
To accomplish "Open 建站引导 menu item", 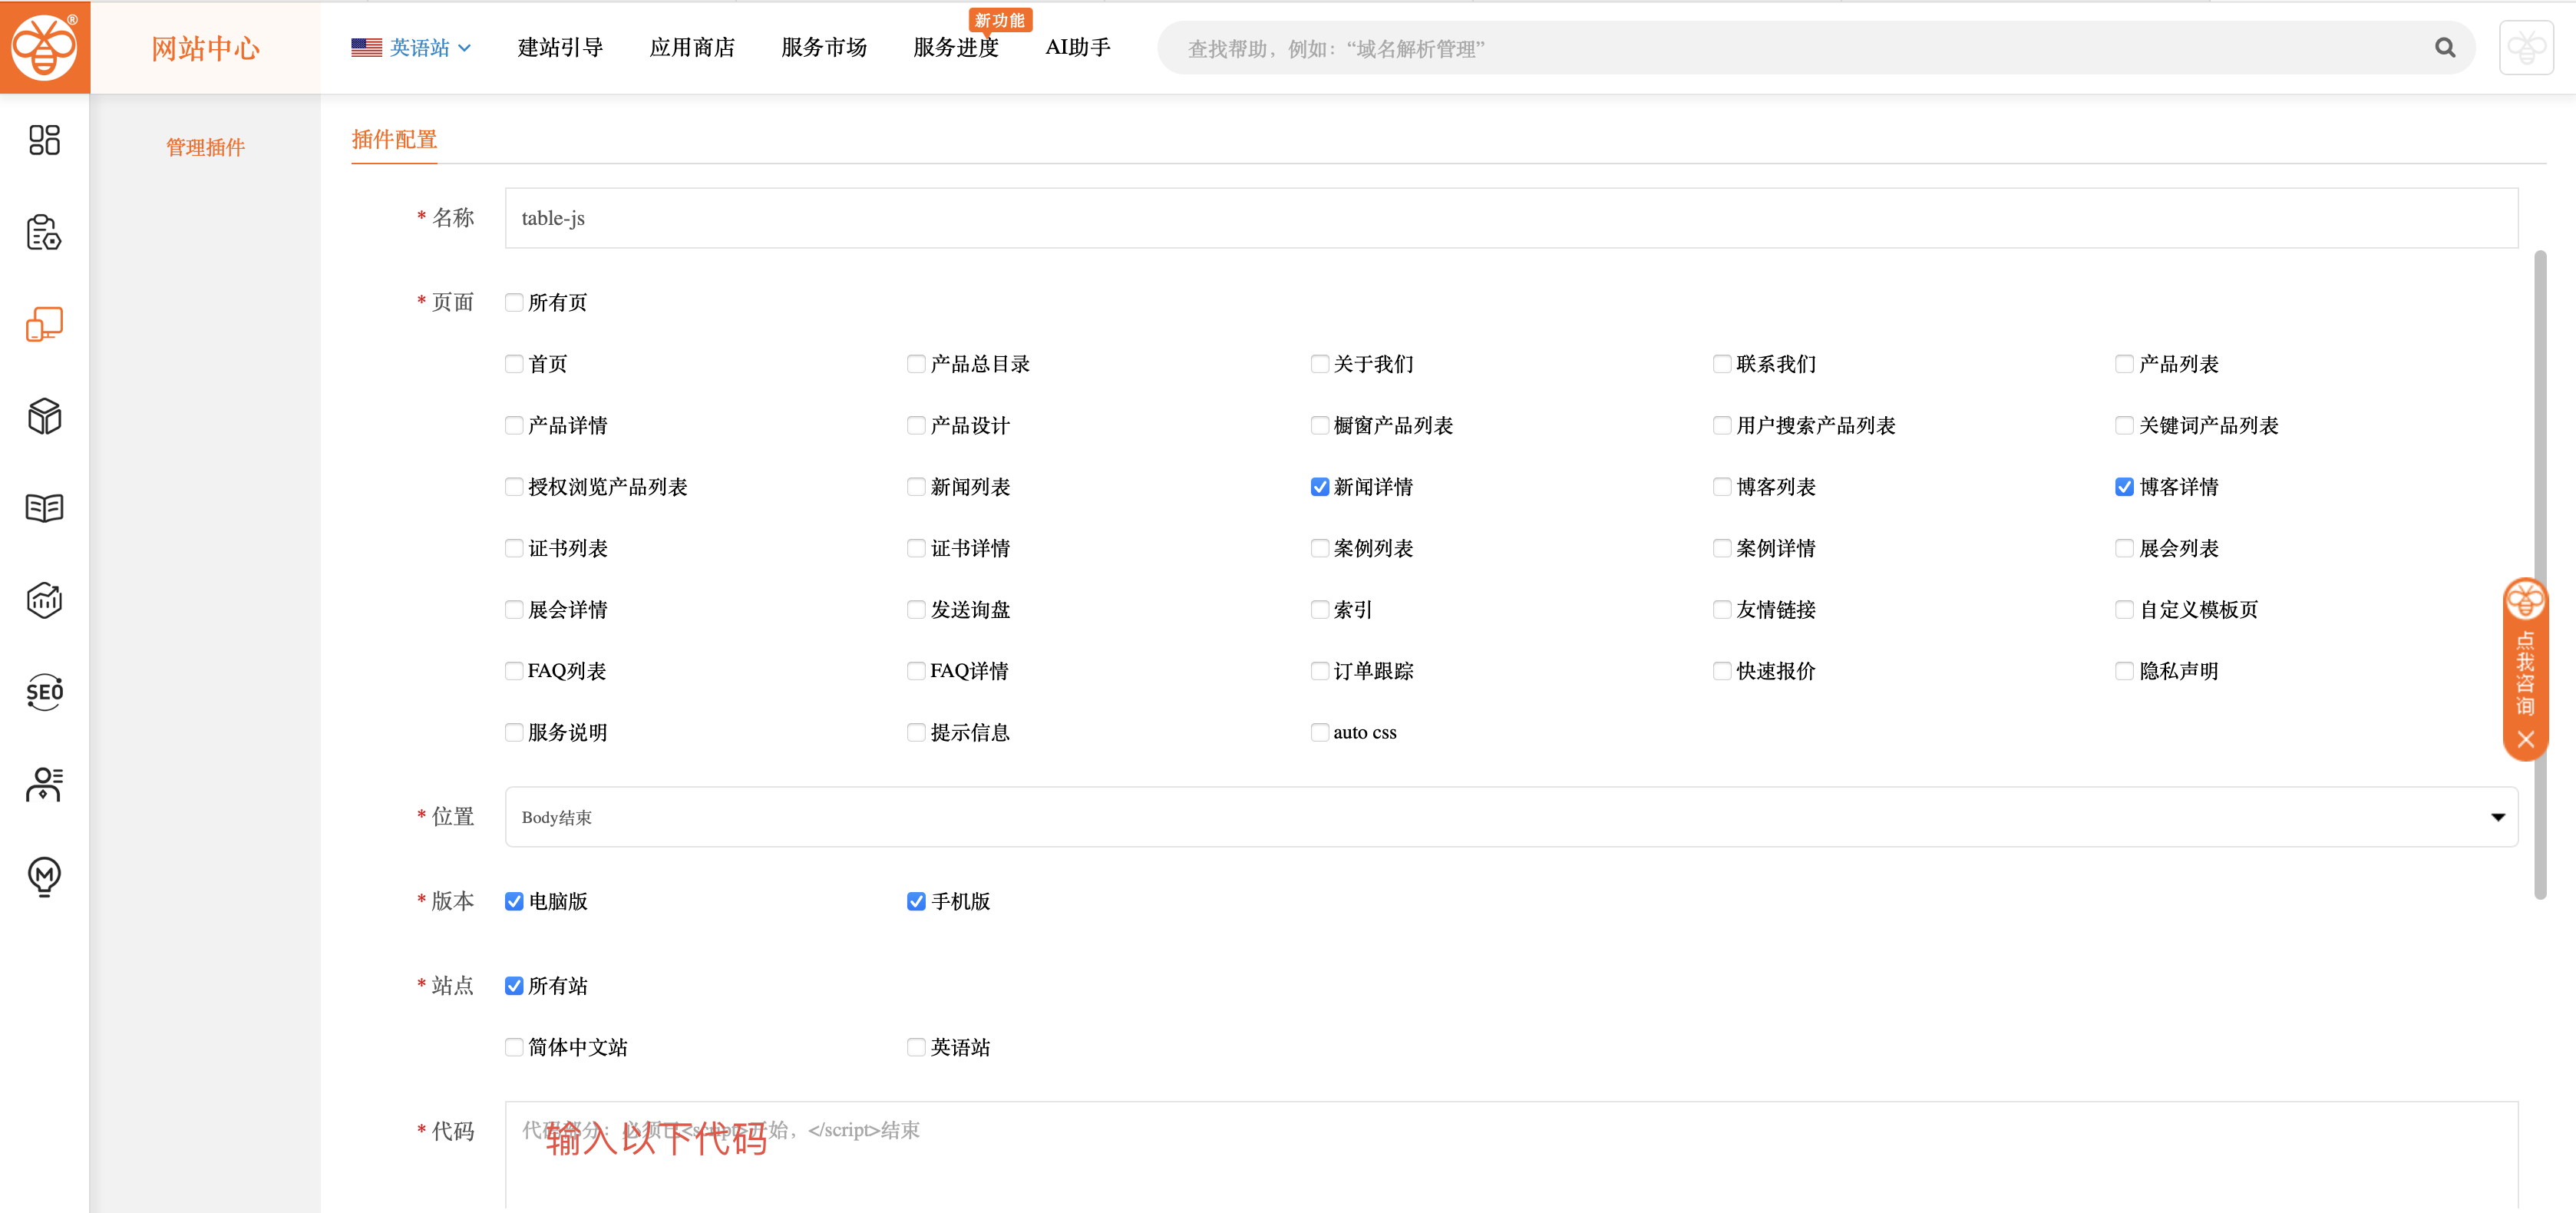I will click(x=560, y=47).
